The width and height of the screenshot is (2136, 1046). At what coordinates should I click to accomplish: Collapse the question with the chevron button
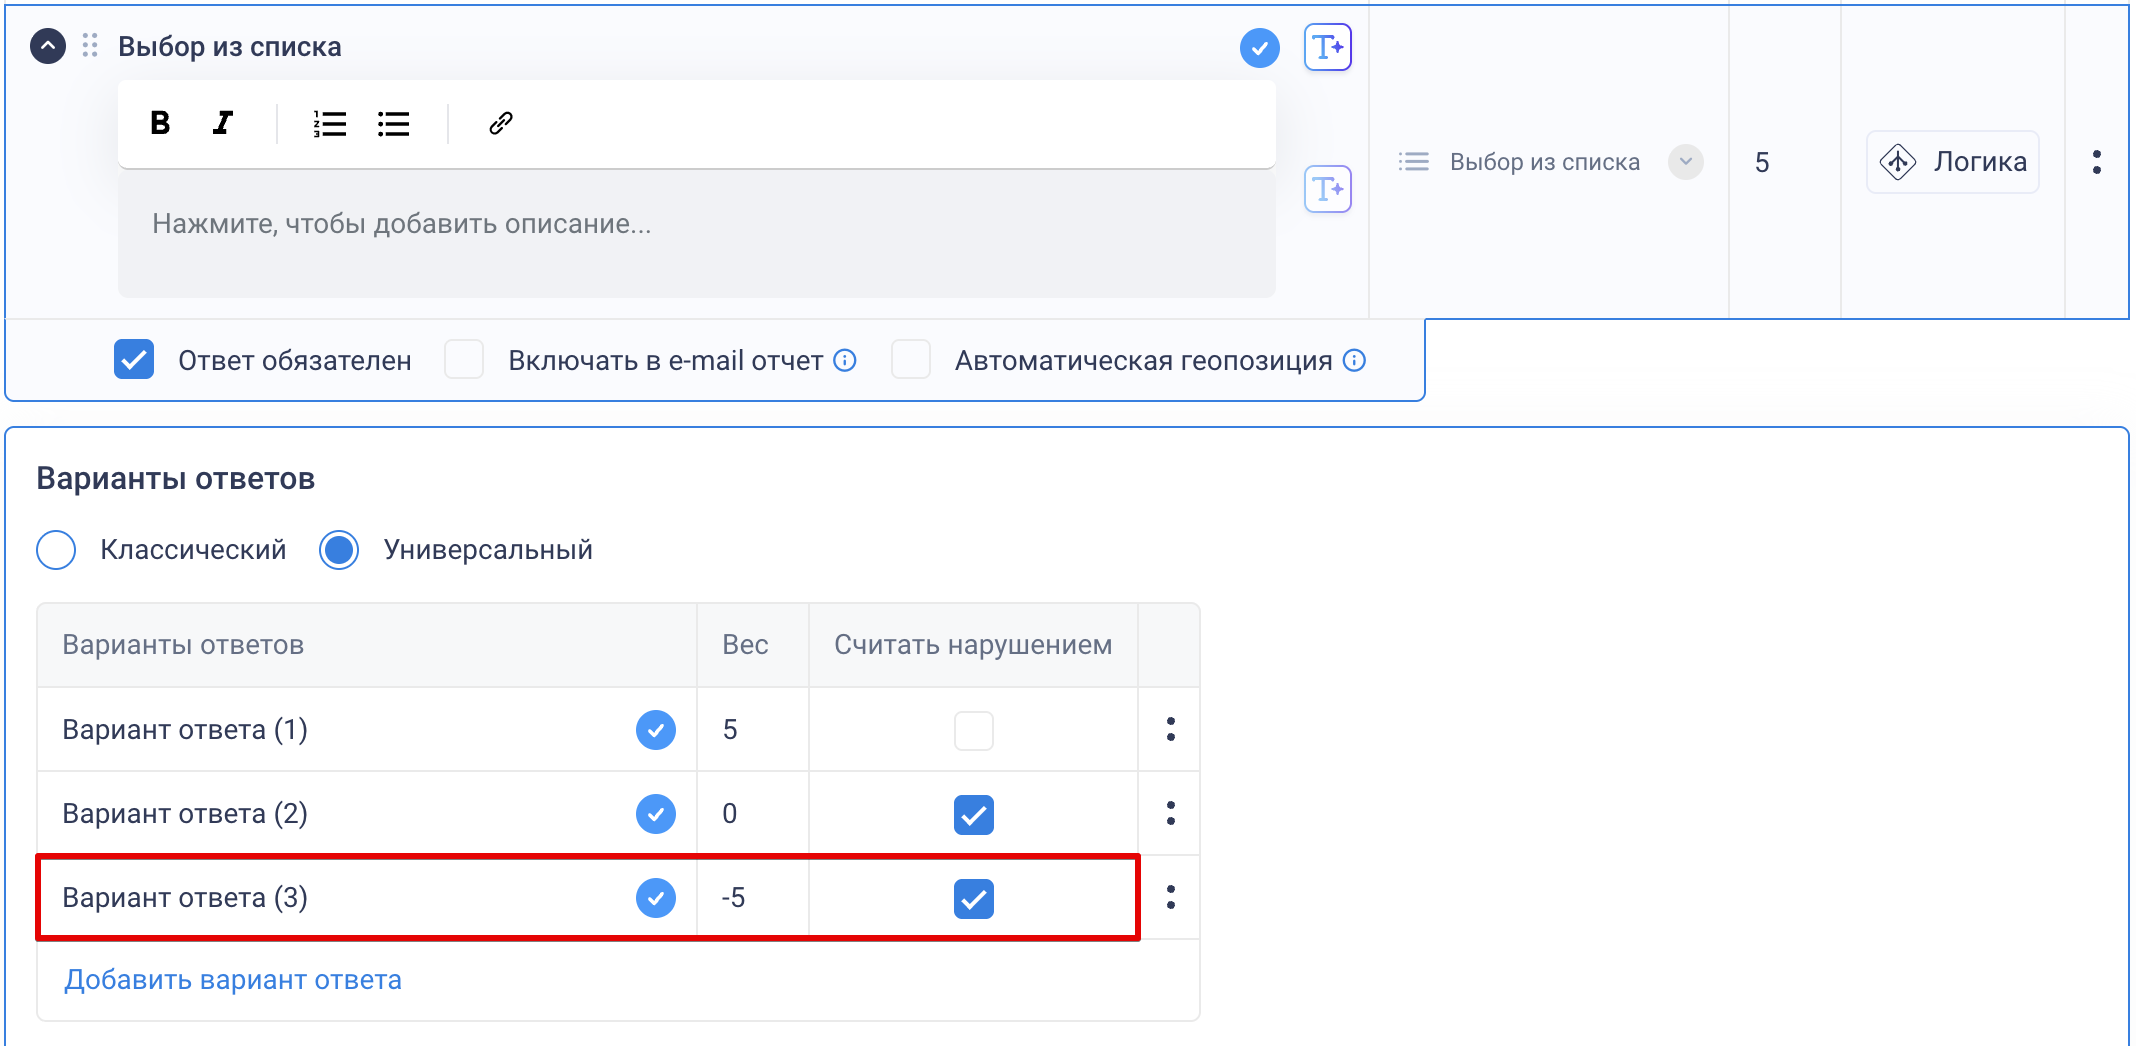(x=48, y=46)
